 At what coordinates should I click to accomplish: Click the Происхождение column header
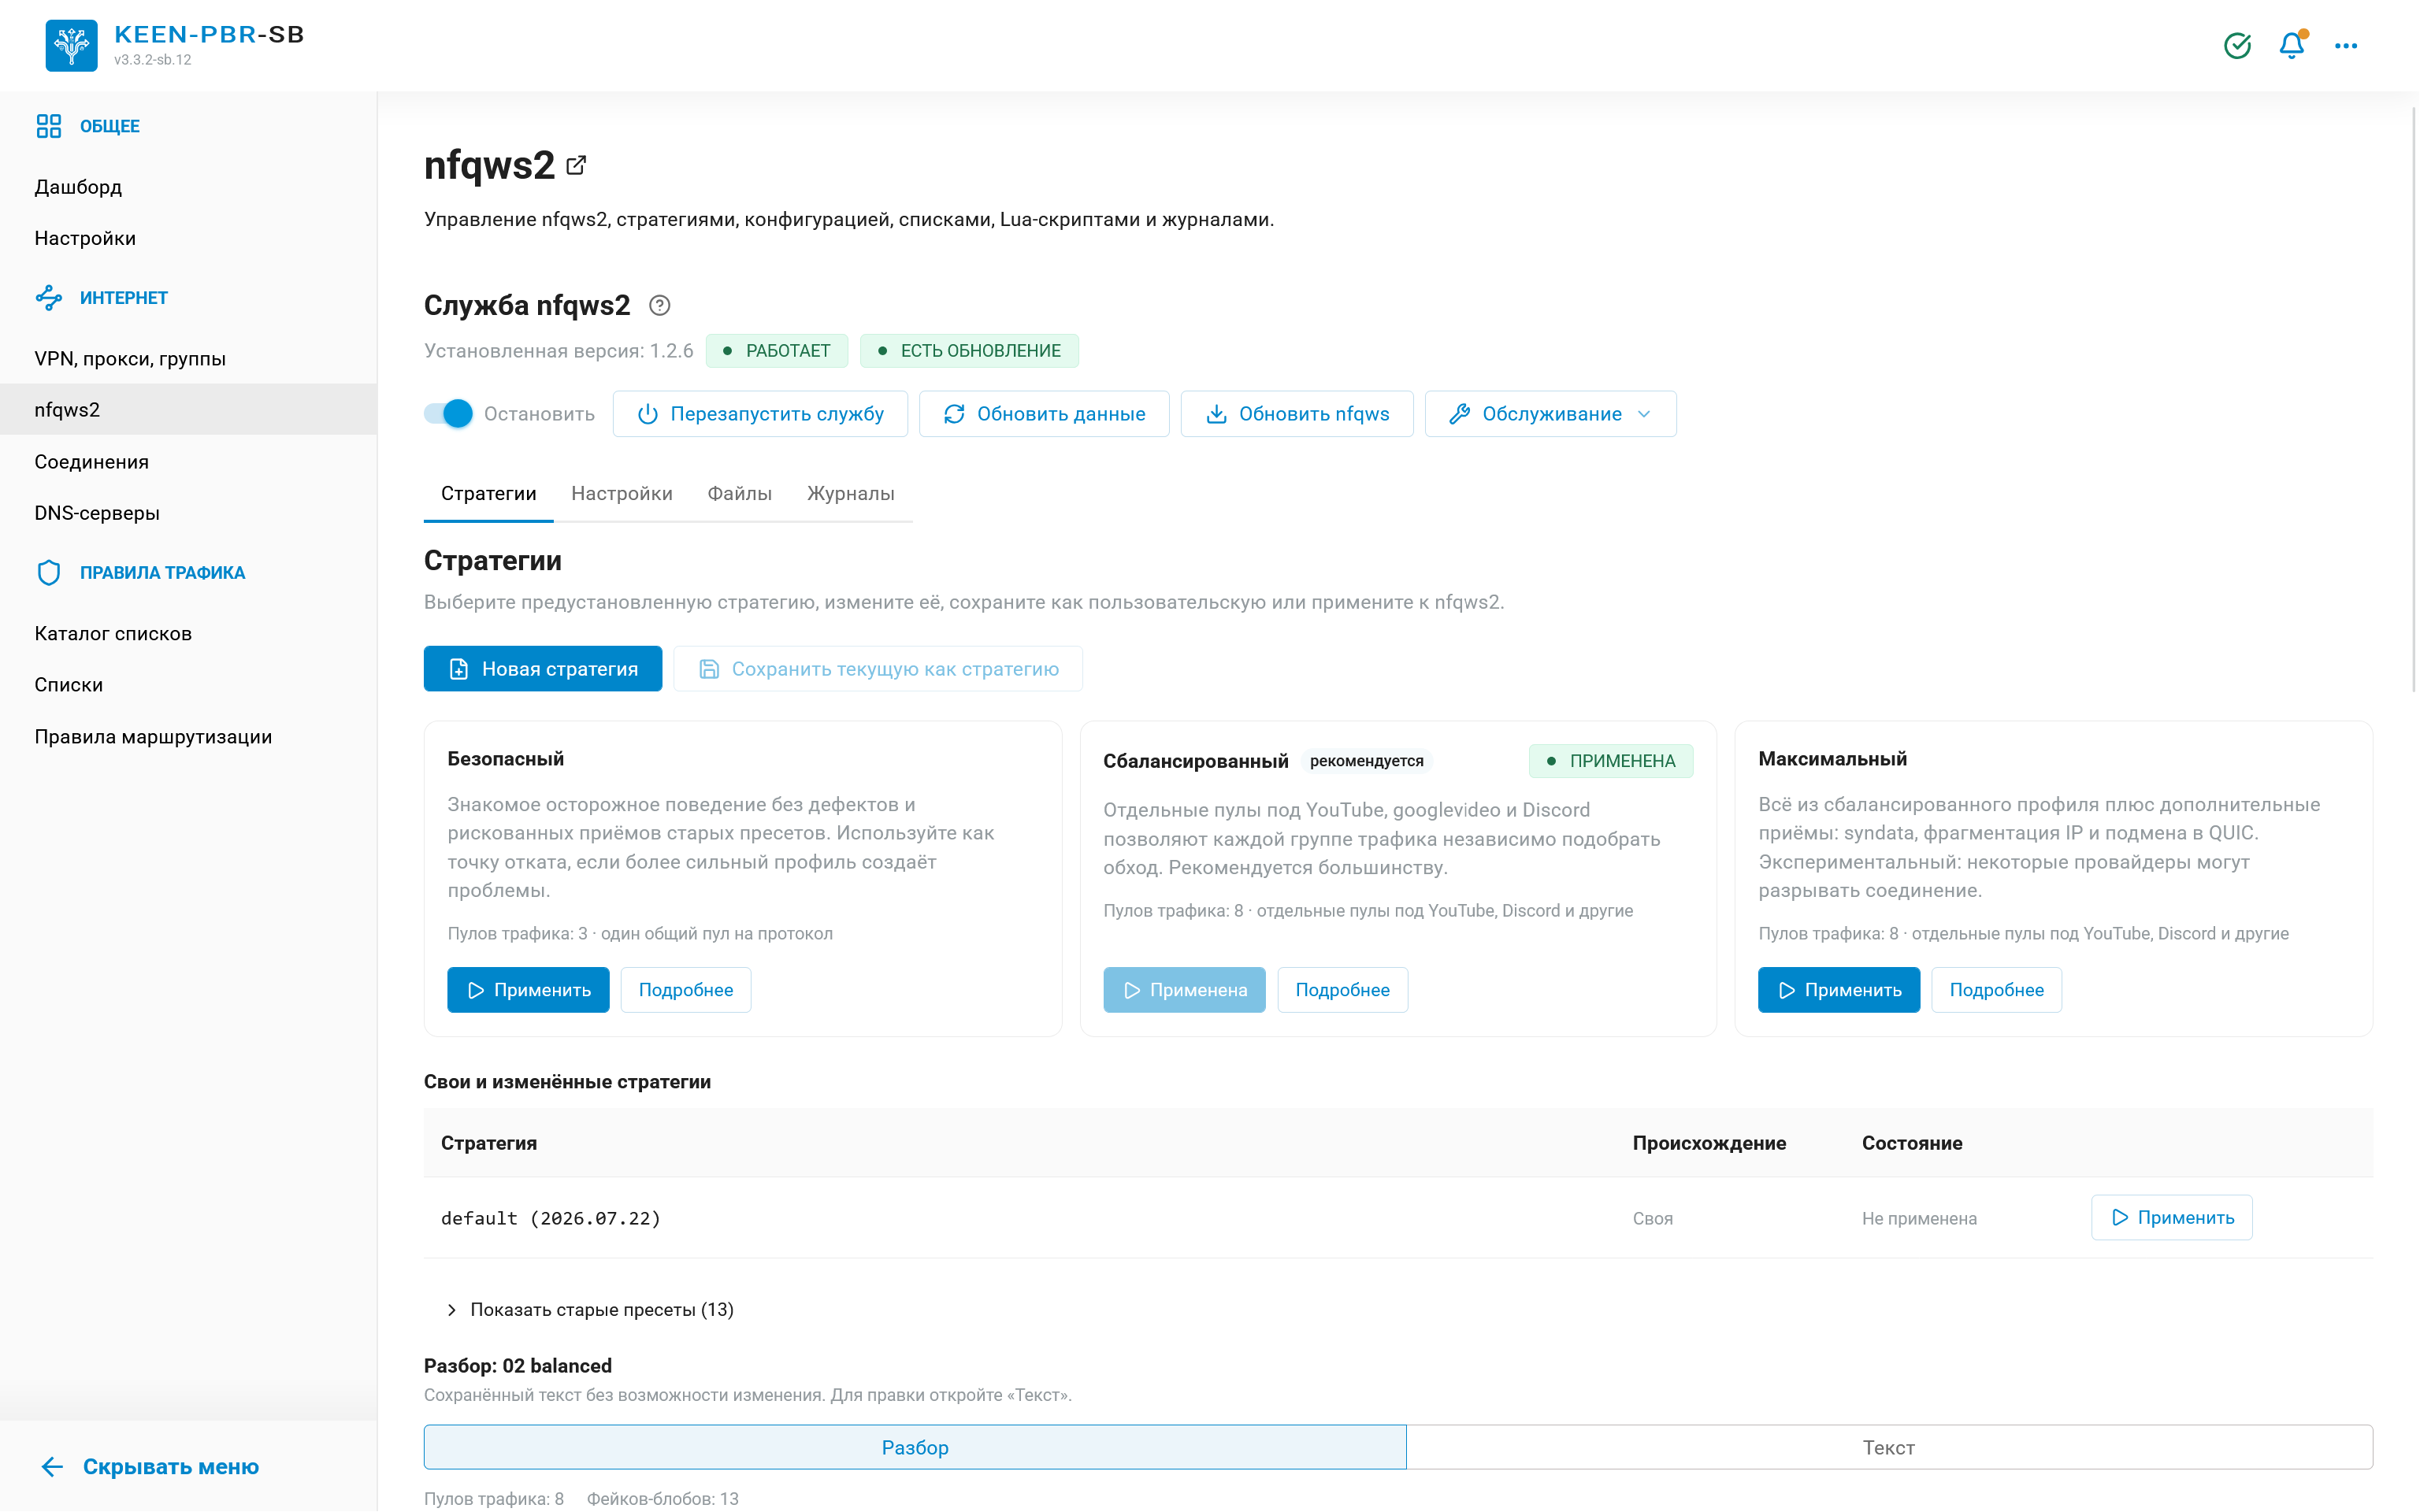tap(1709, 1143)
